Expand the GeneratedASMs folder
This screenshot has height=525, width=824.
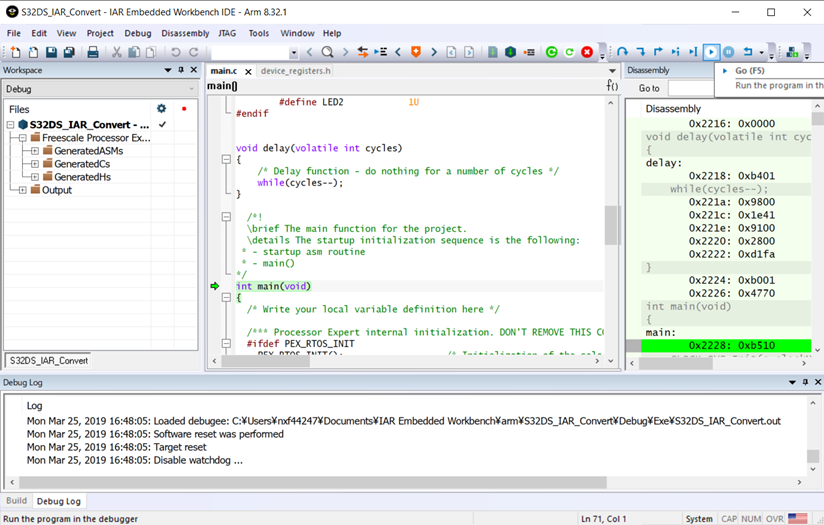coord(35,151)
